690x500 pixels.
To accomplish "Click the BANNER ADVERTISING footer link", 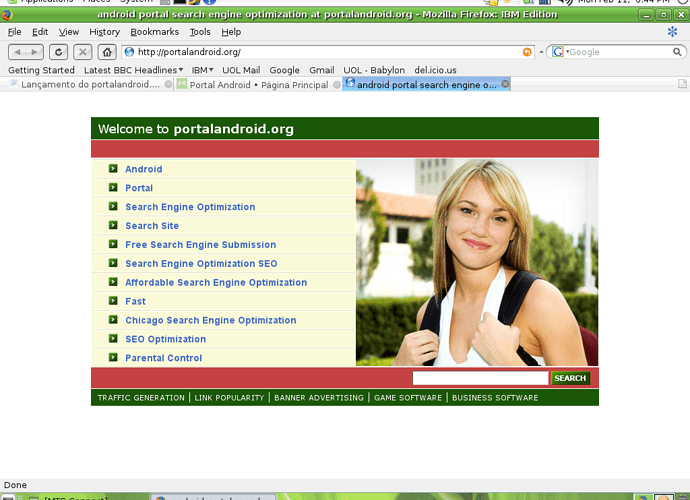I will [319, 397].
